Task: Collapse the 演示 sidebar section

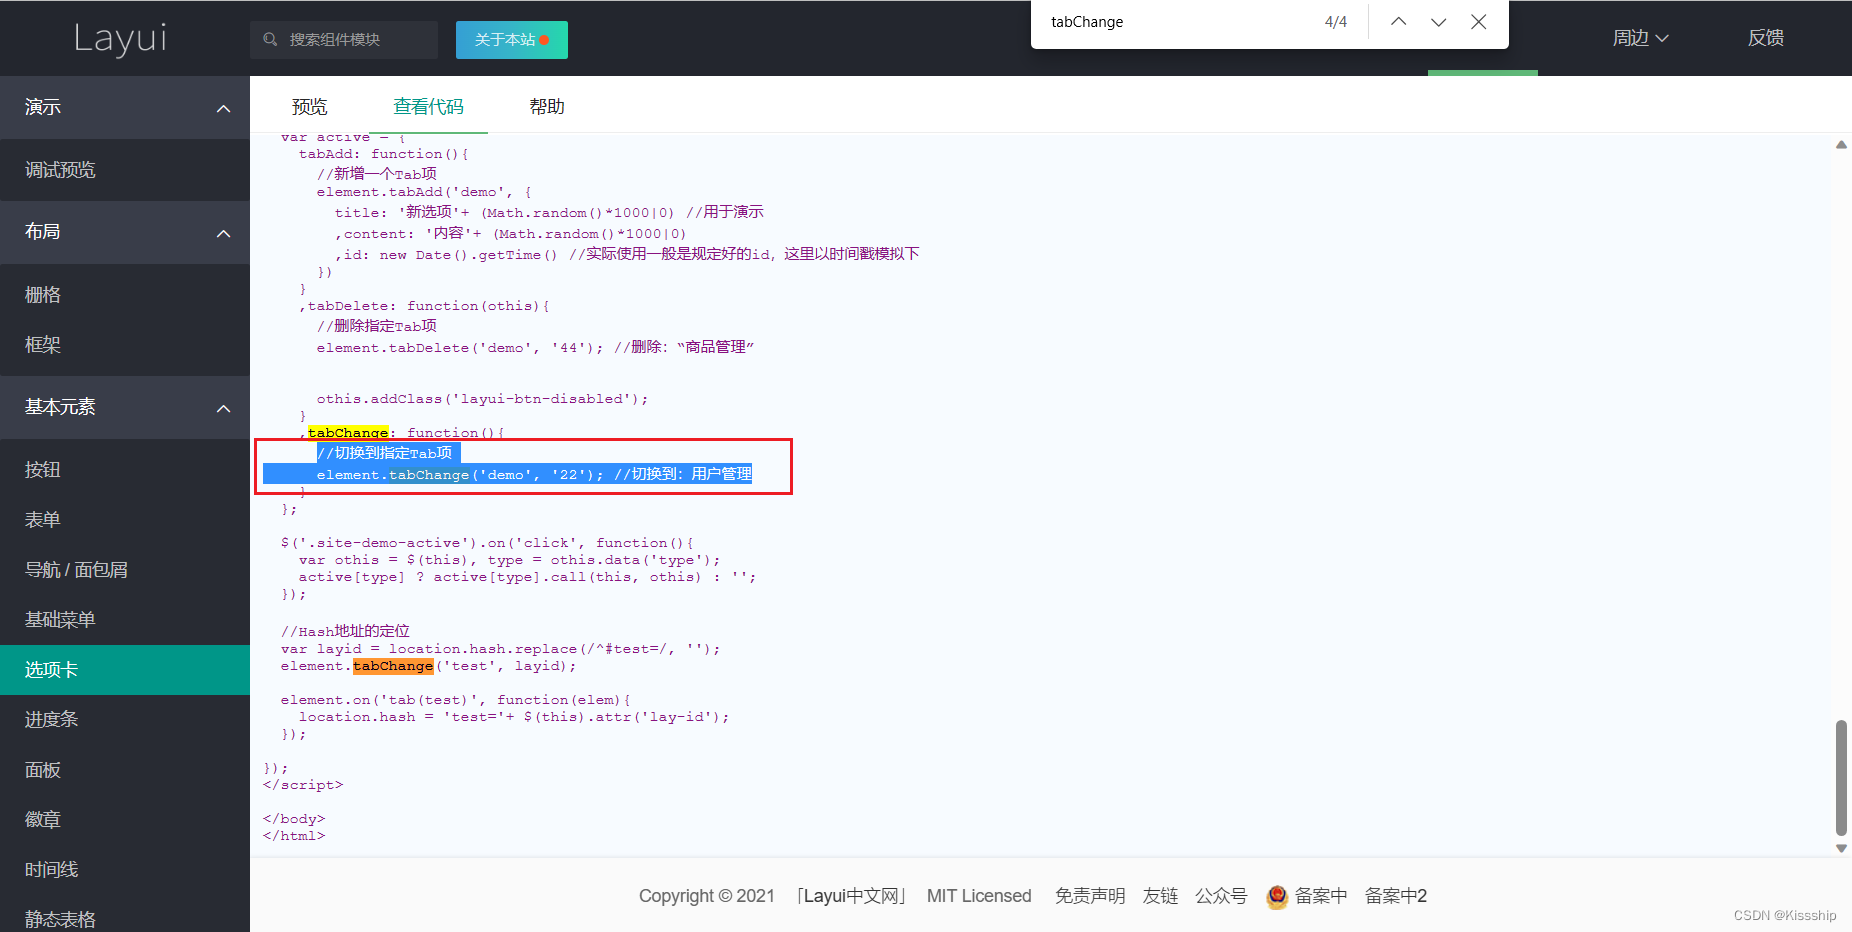Action: tap(222, 107)
